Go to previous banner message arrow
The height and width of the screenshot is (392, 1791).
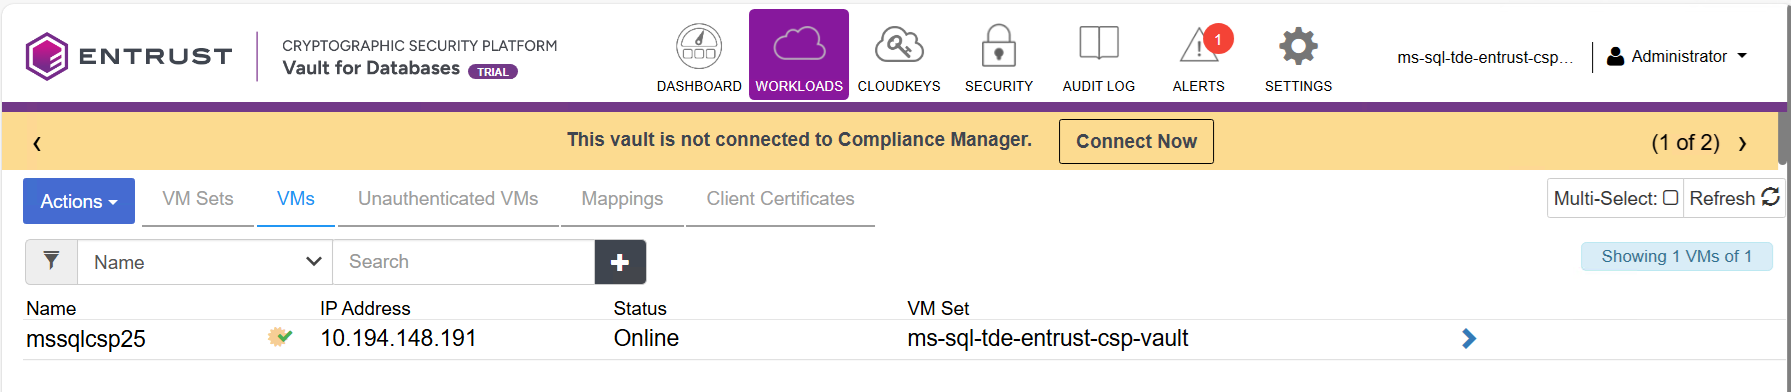[37, 143]
